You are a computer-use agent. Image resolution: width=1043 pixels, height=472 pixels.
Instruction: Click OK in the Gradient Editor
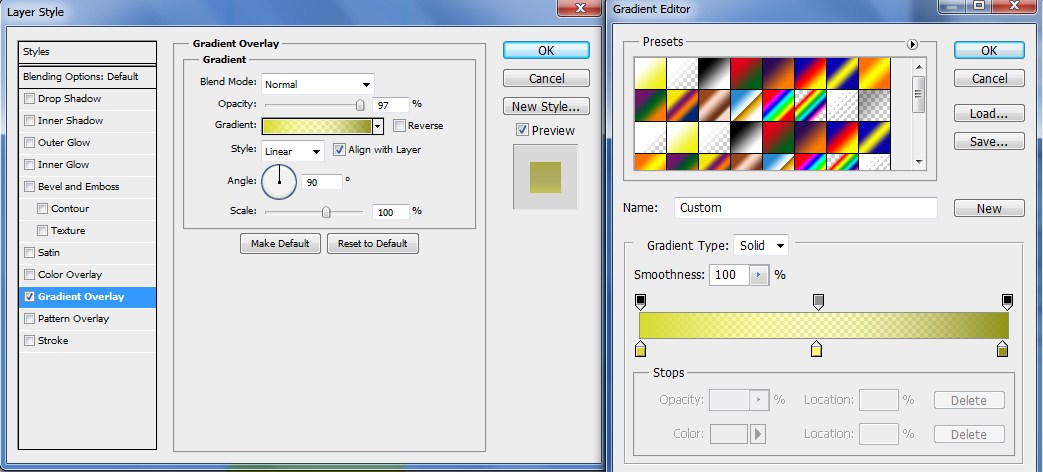pos(989,51)
